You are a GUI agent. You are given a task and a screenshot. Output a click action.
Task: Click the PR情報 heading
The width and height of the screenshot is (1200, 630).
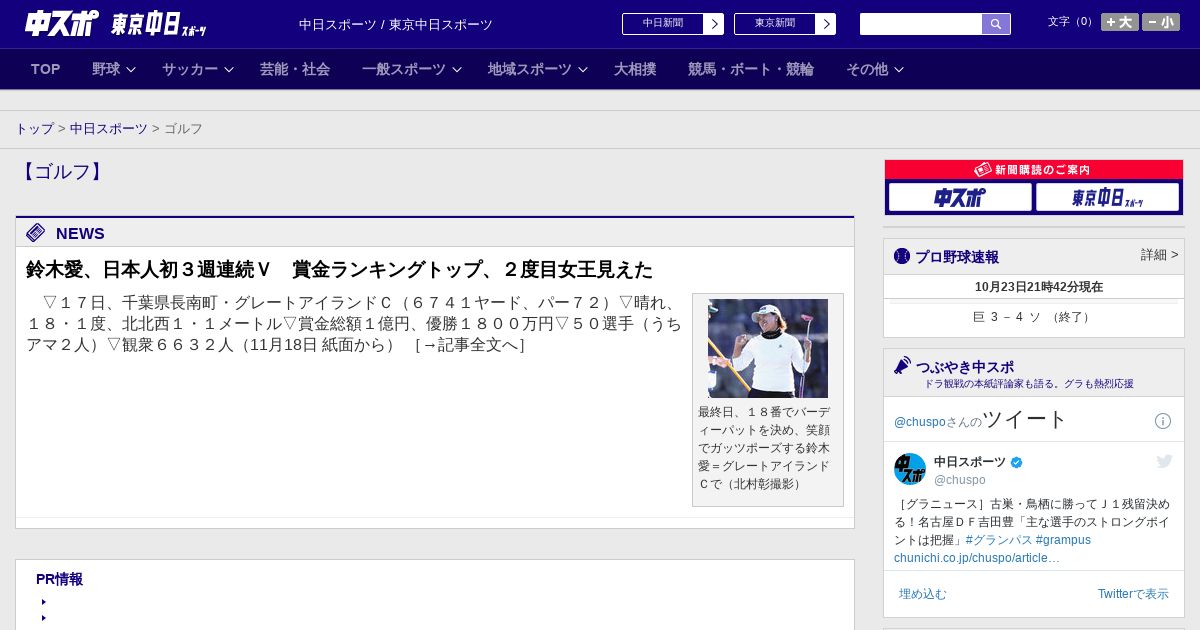point(59,579)
